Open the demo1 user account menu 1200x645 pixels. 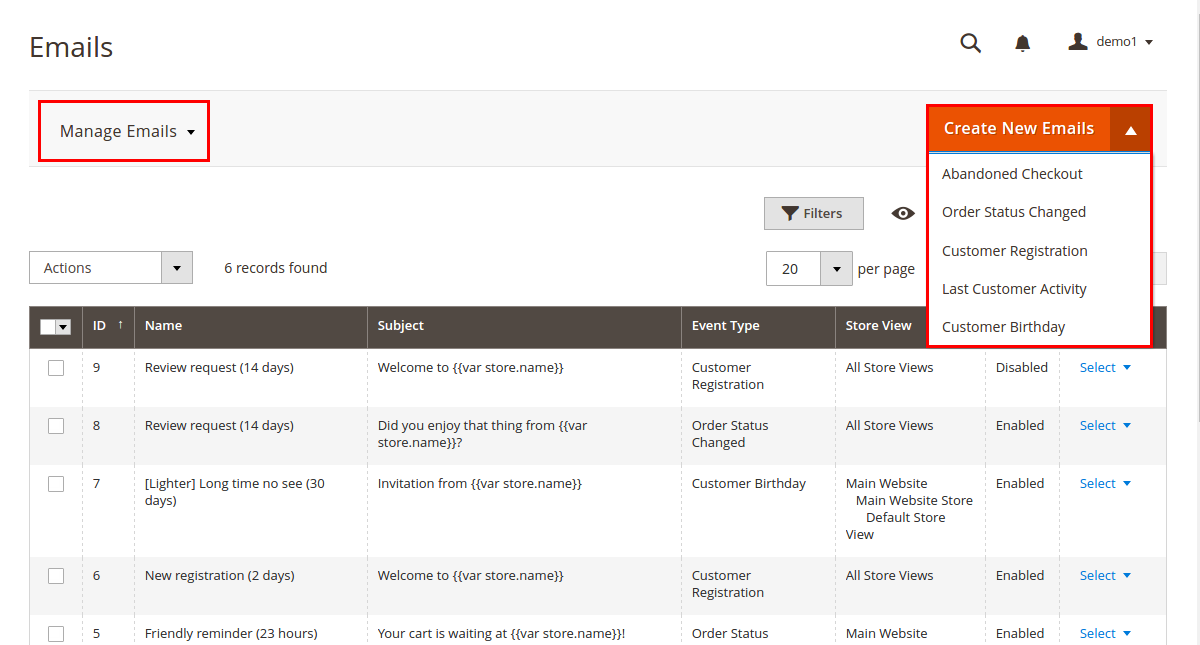pos(1111,42)
